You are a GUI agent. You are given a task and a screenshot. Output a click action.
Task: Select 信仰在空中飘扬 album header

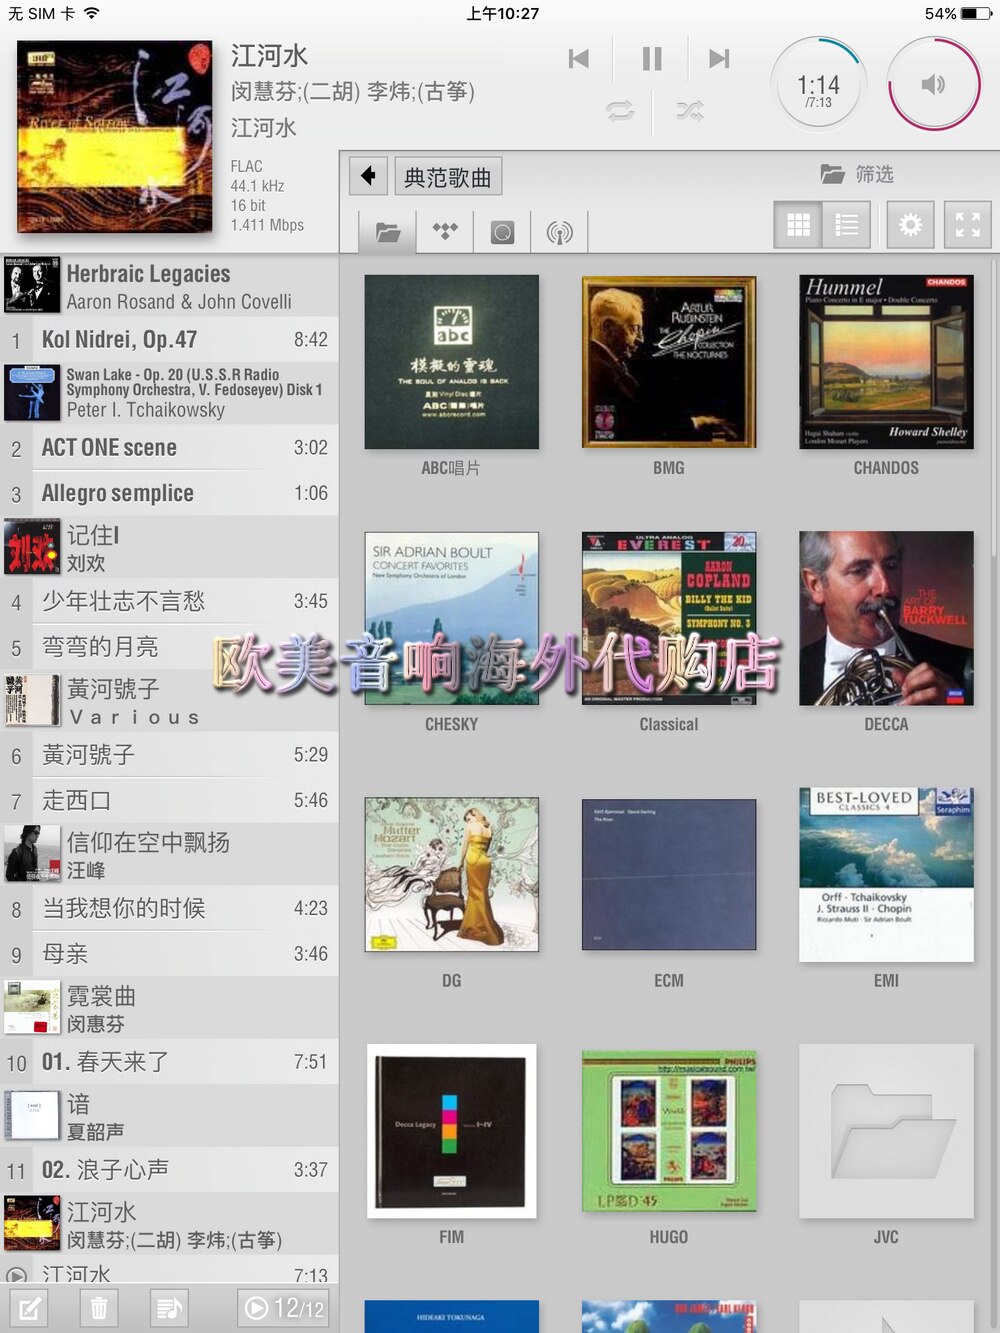point(169,855)
